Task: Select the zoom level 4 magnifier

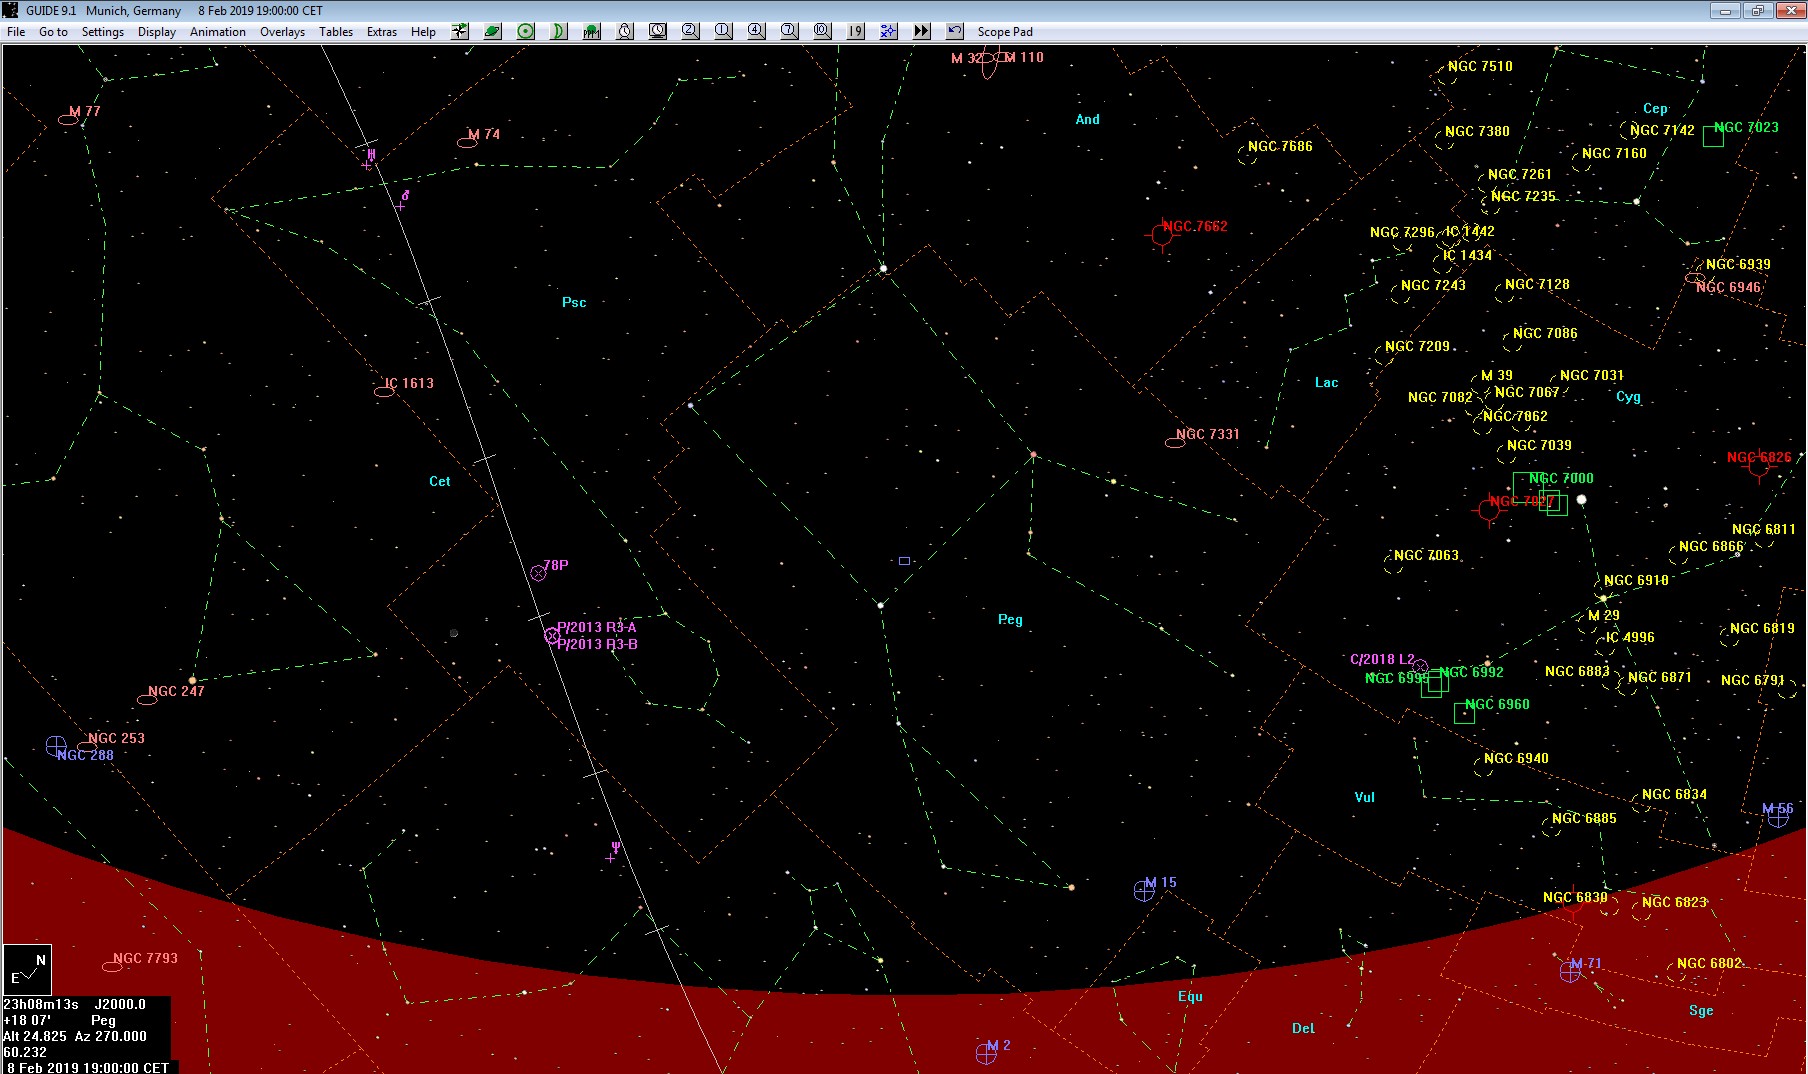Action: [x=757, y=31]
